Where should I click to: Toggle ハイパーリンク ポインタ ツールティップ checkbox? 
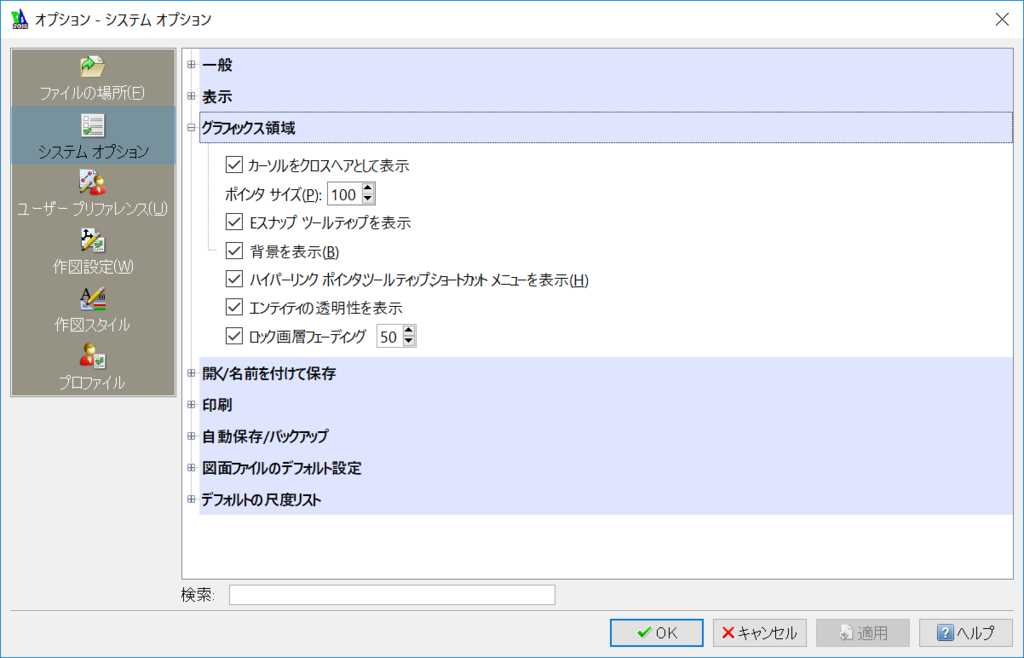(x=234, y=279)
